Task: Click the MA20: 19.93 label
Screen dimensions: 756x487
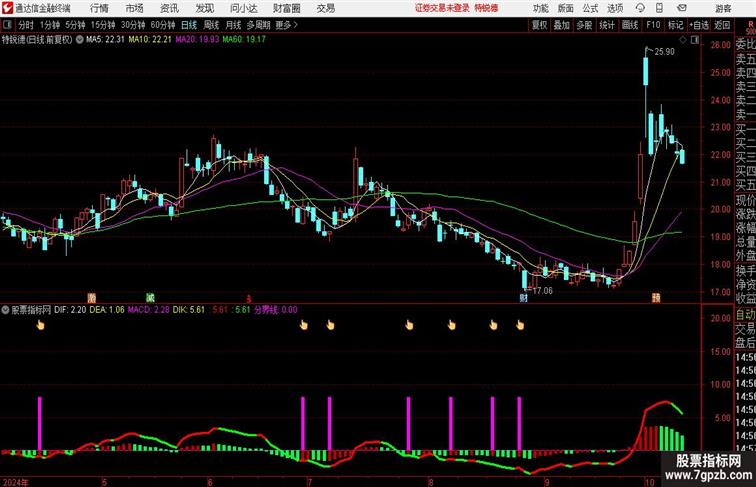Action: 197,40
